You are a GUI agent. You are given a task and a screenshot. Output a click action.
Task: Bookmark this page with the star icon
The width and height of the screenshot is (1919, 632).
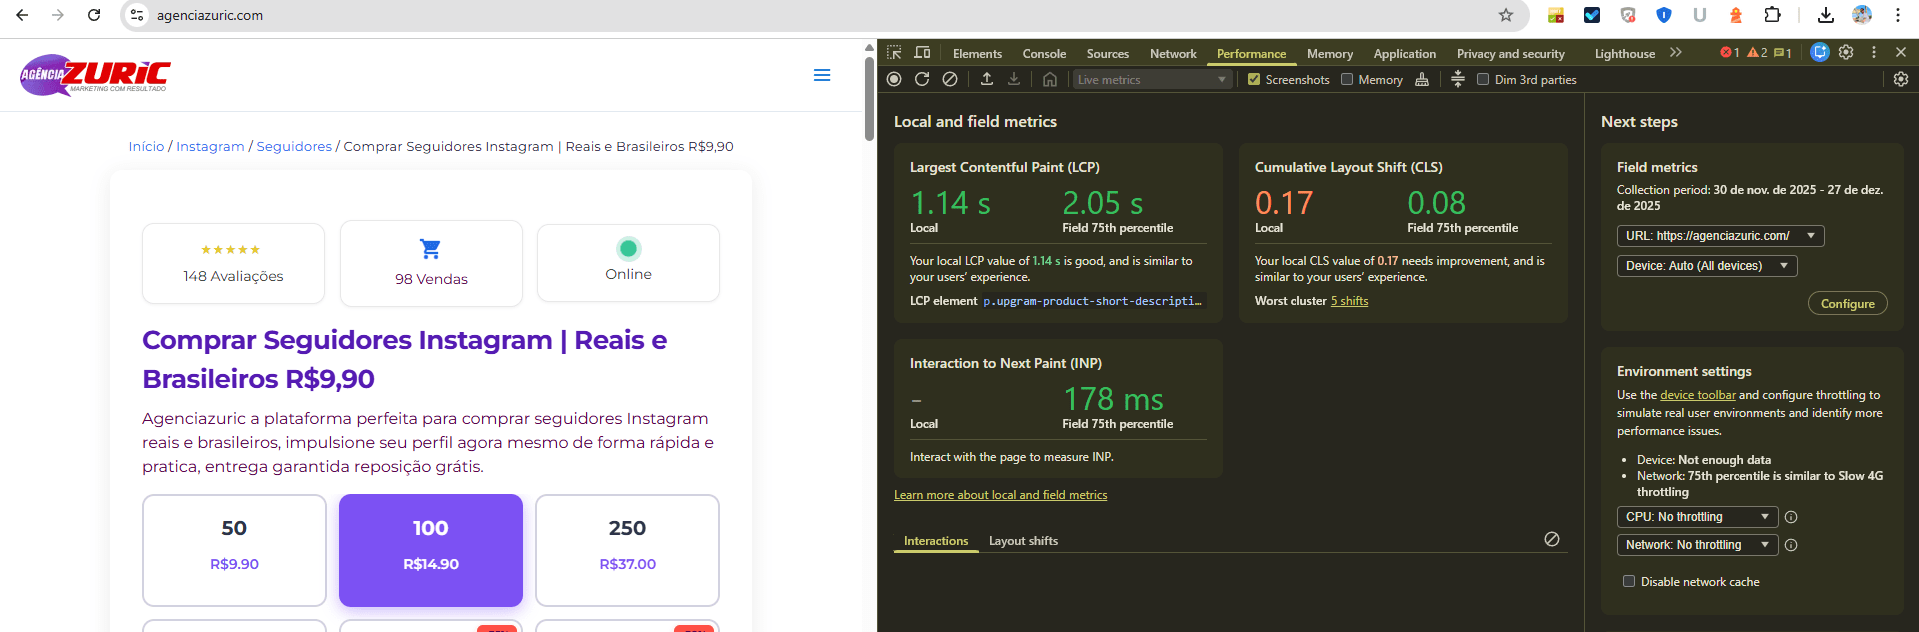click(x=1506, y=15)
